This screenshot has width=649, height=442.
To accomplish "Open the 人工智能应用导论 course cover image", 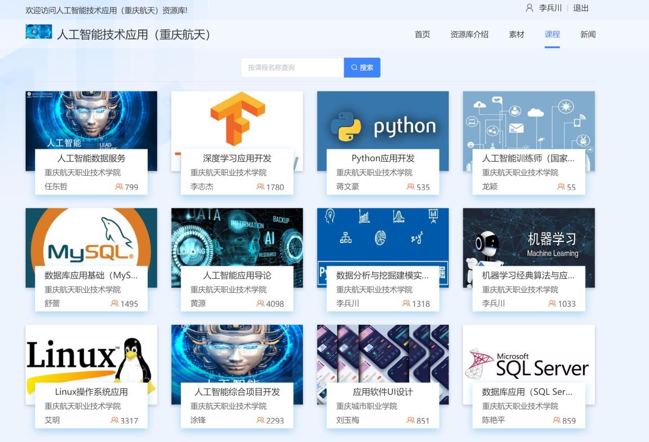I will click(237, 237).
